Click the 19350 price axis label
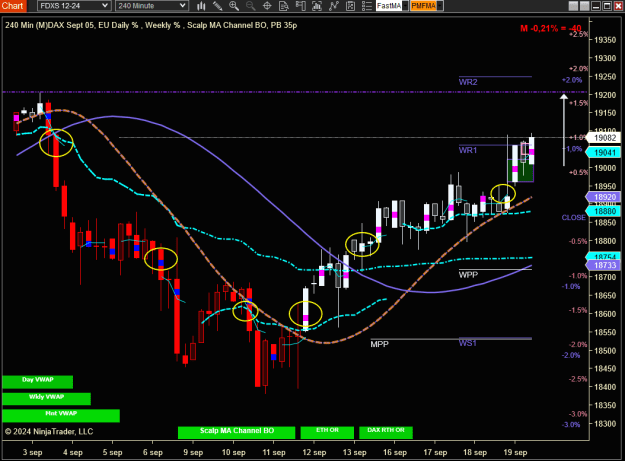This screenshot has width=625, height=461. pos(605,40)
